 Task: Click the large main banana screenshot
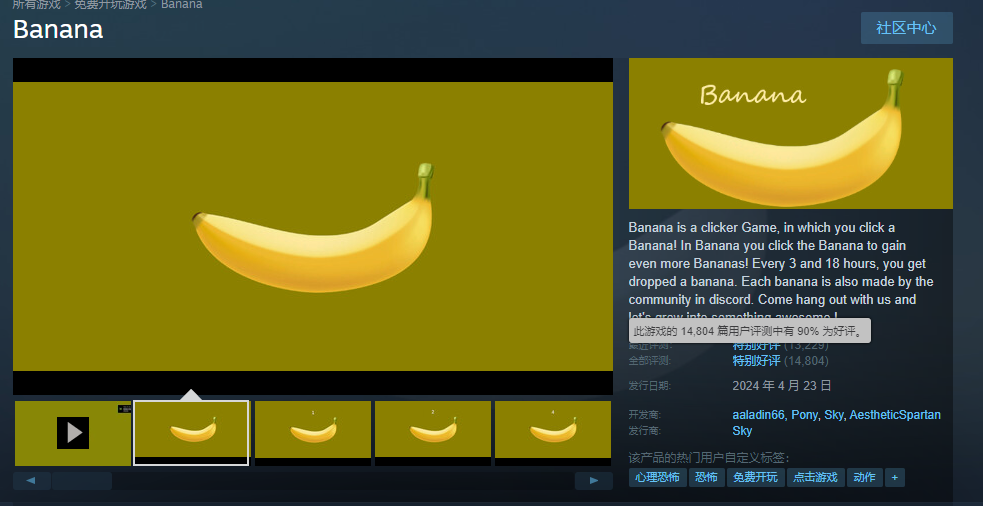tap(312, 226)
